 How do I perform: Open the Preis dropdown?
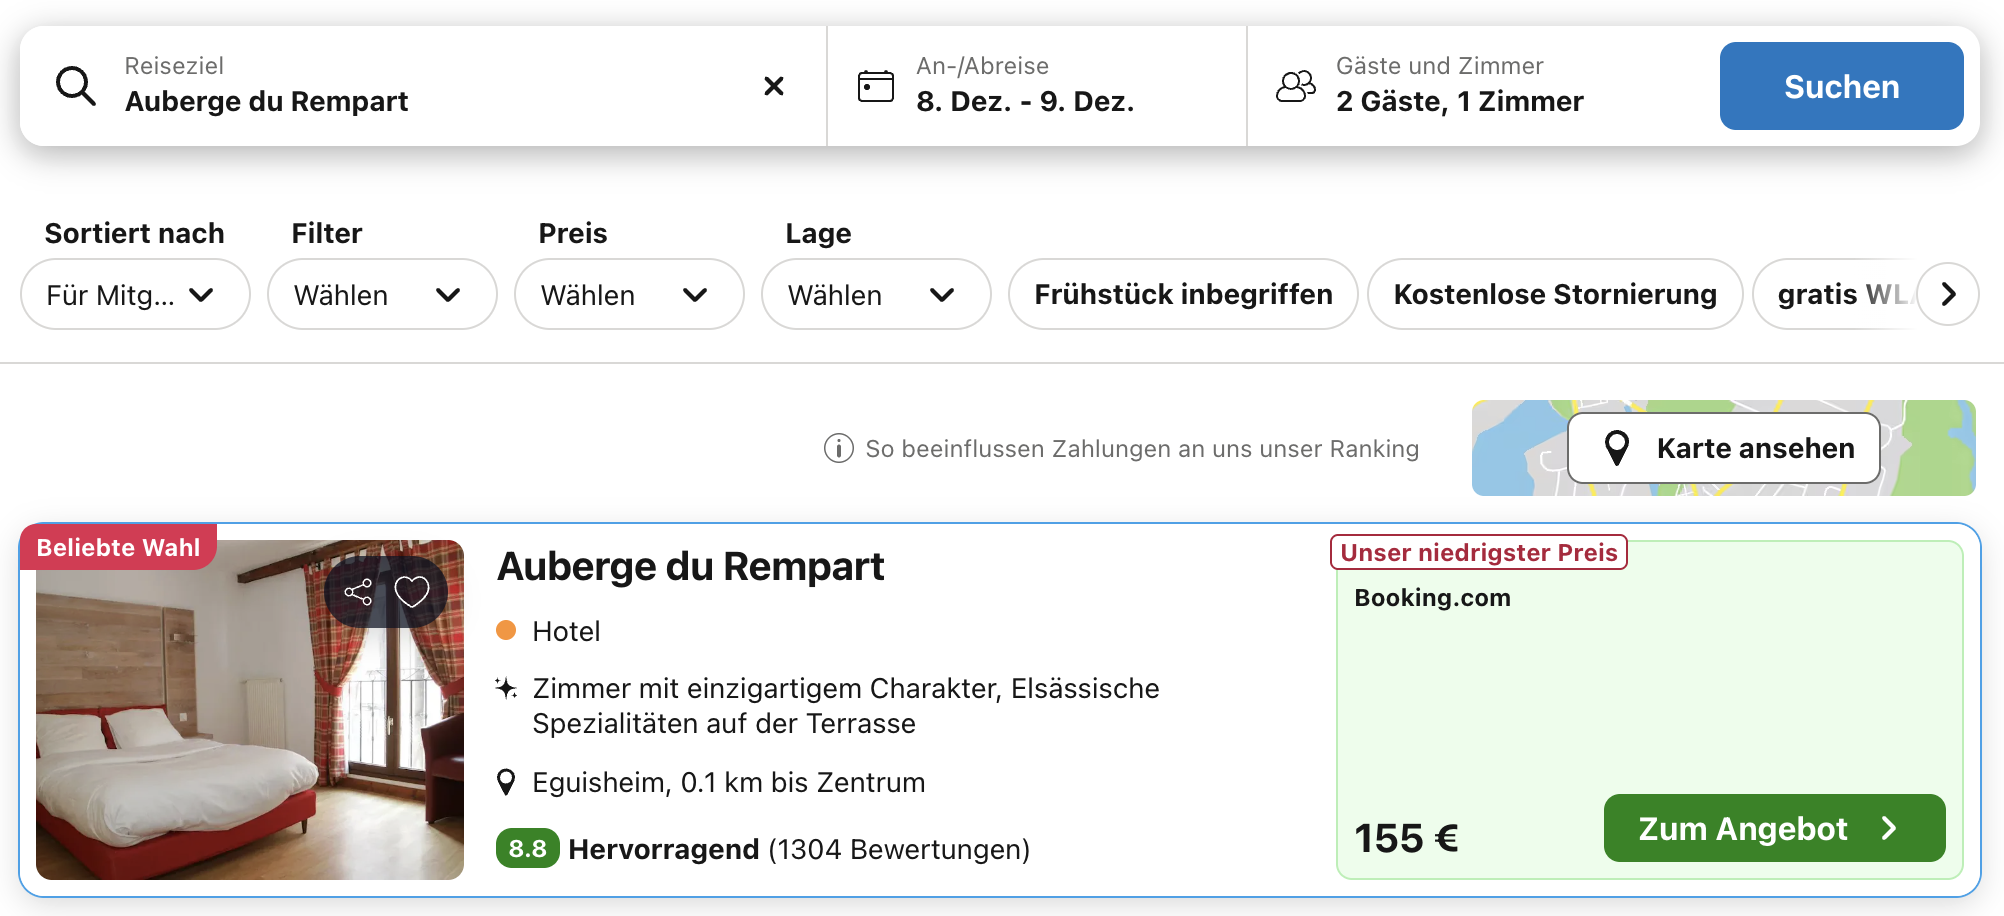(628, 294)
